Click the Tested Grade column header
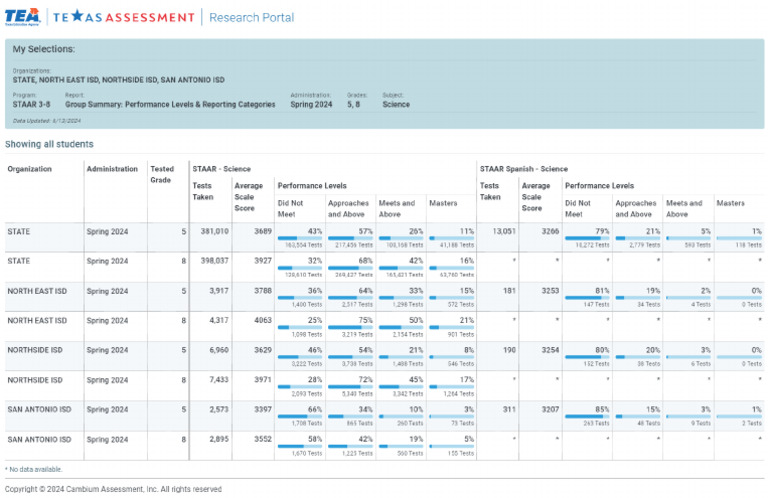This screenshot has height=498, width=768. click(x=161, y=174)
